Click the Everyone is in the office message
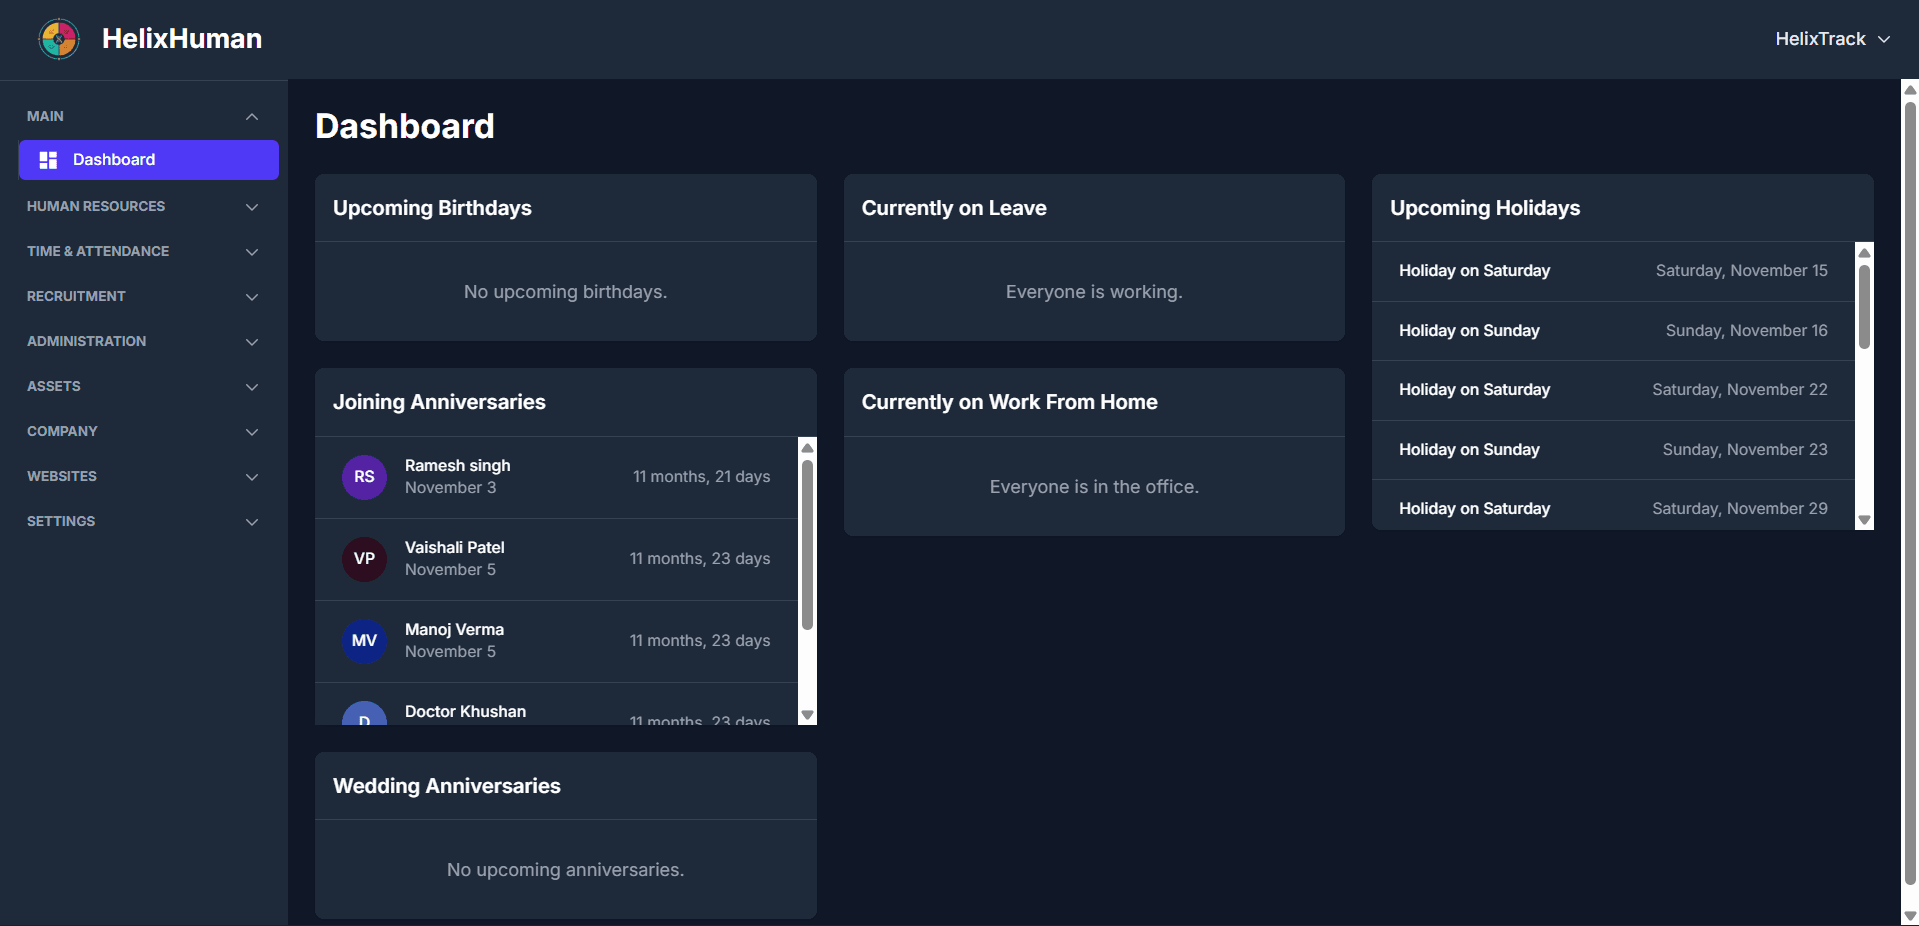The height and width of the screenshot is (926, 1919). pyautogui.click(x=1094, y=487)
